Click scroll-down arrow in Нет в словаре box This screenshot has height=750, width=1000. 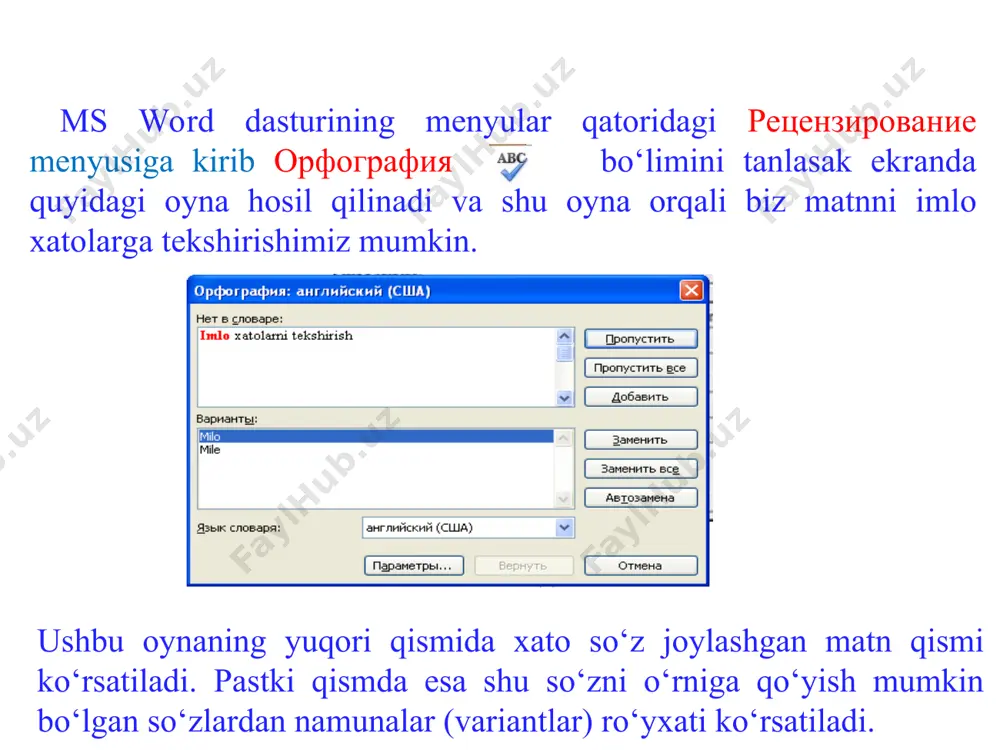564,398
